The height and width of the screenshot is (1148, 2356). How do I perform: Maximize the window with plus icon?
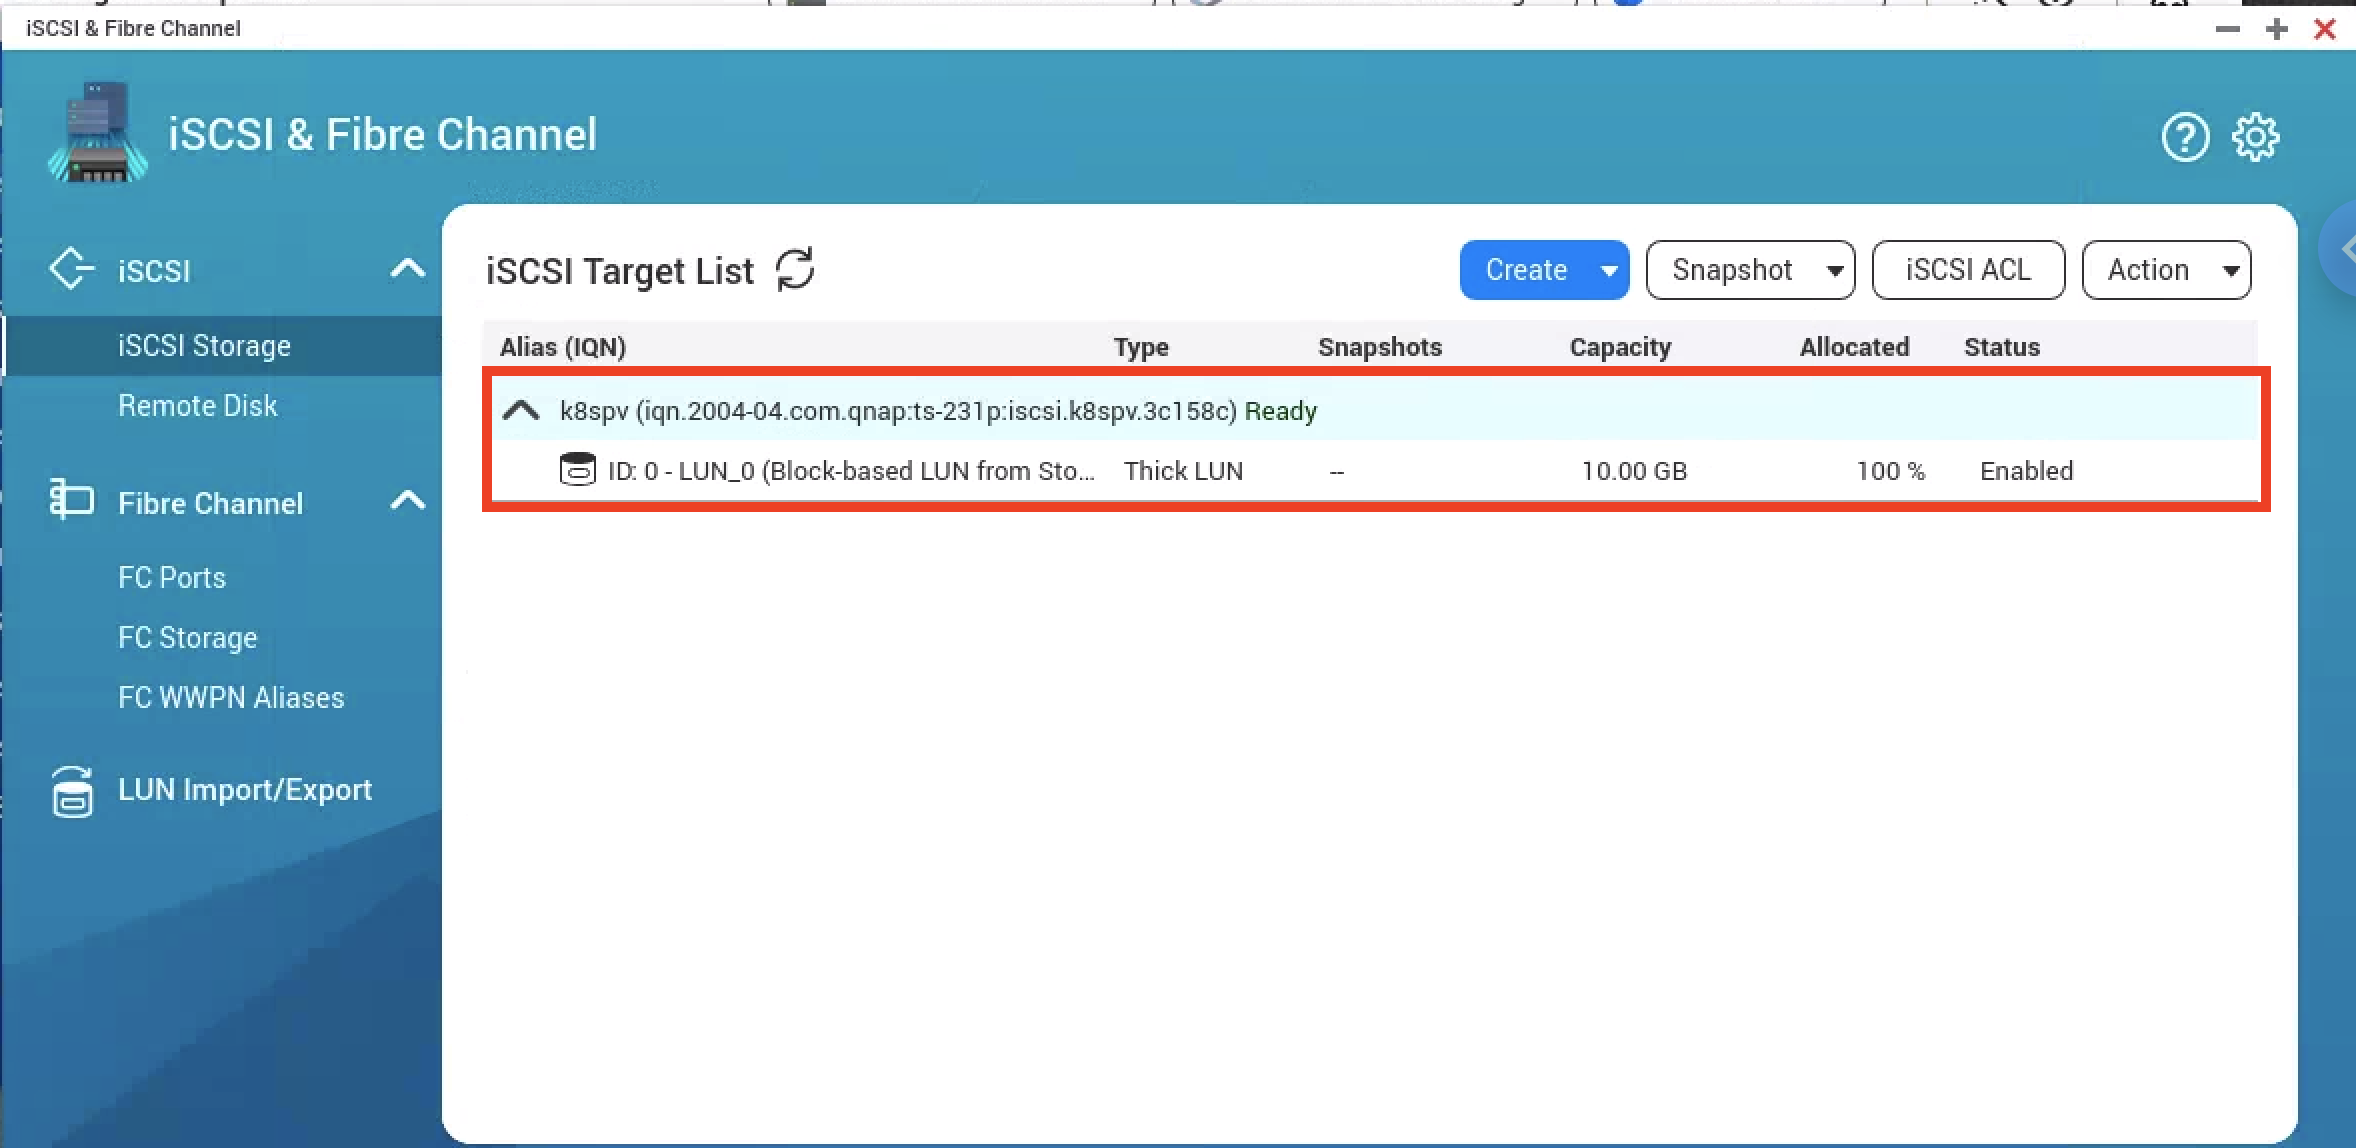coord(2277,29)
